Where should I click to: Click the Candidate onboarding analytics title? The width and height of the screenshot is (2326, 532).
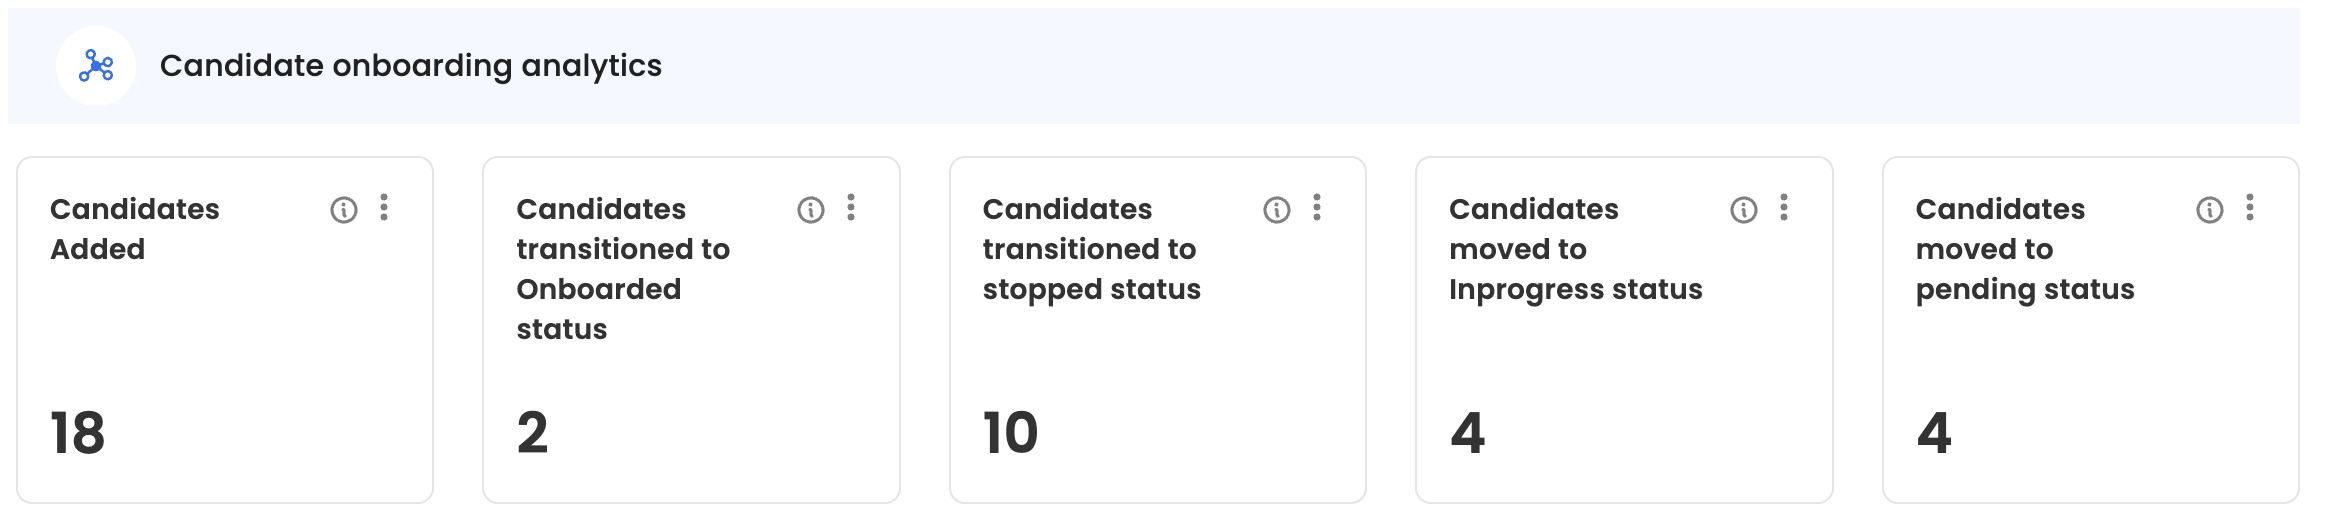tap(410, 66)
